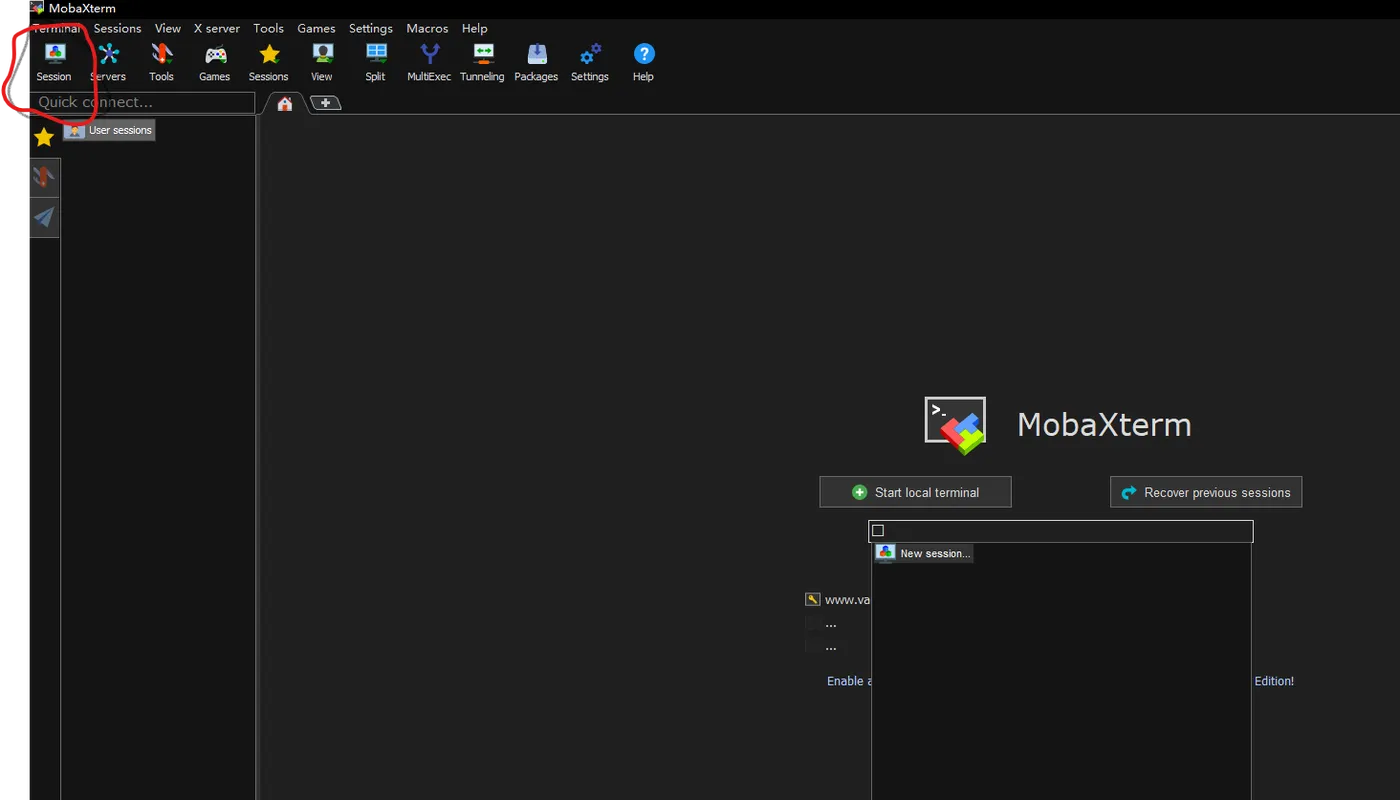Enable MultiExec from the toolbar
Image resolution: width=1400 pixels, height=800 pixels.
pyautogui.click(x=429, y=62)
